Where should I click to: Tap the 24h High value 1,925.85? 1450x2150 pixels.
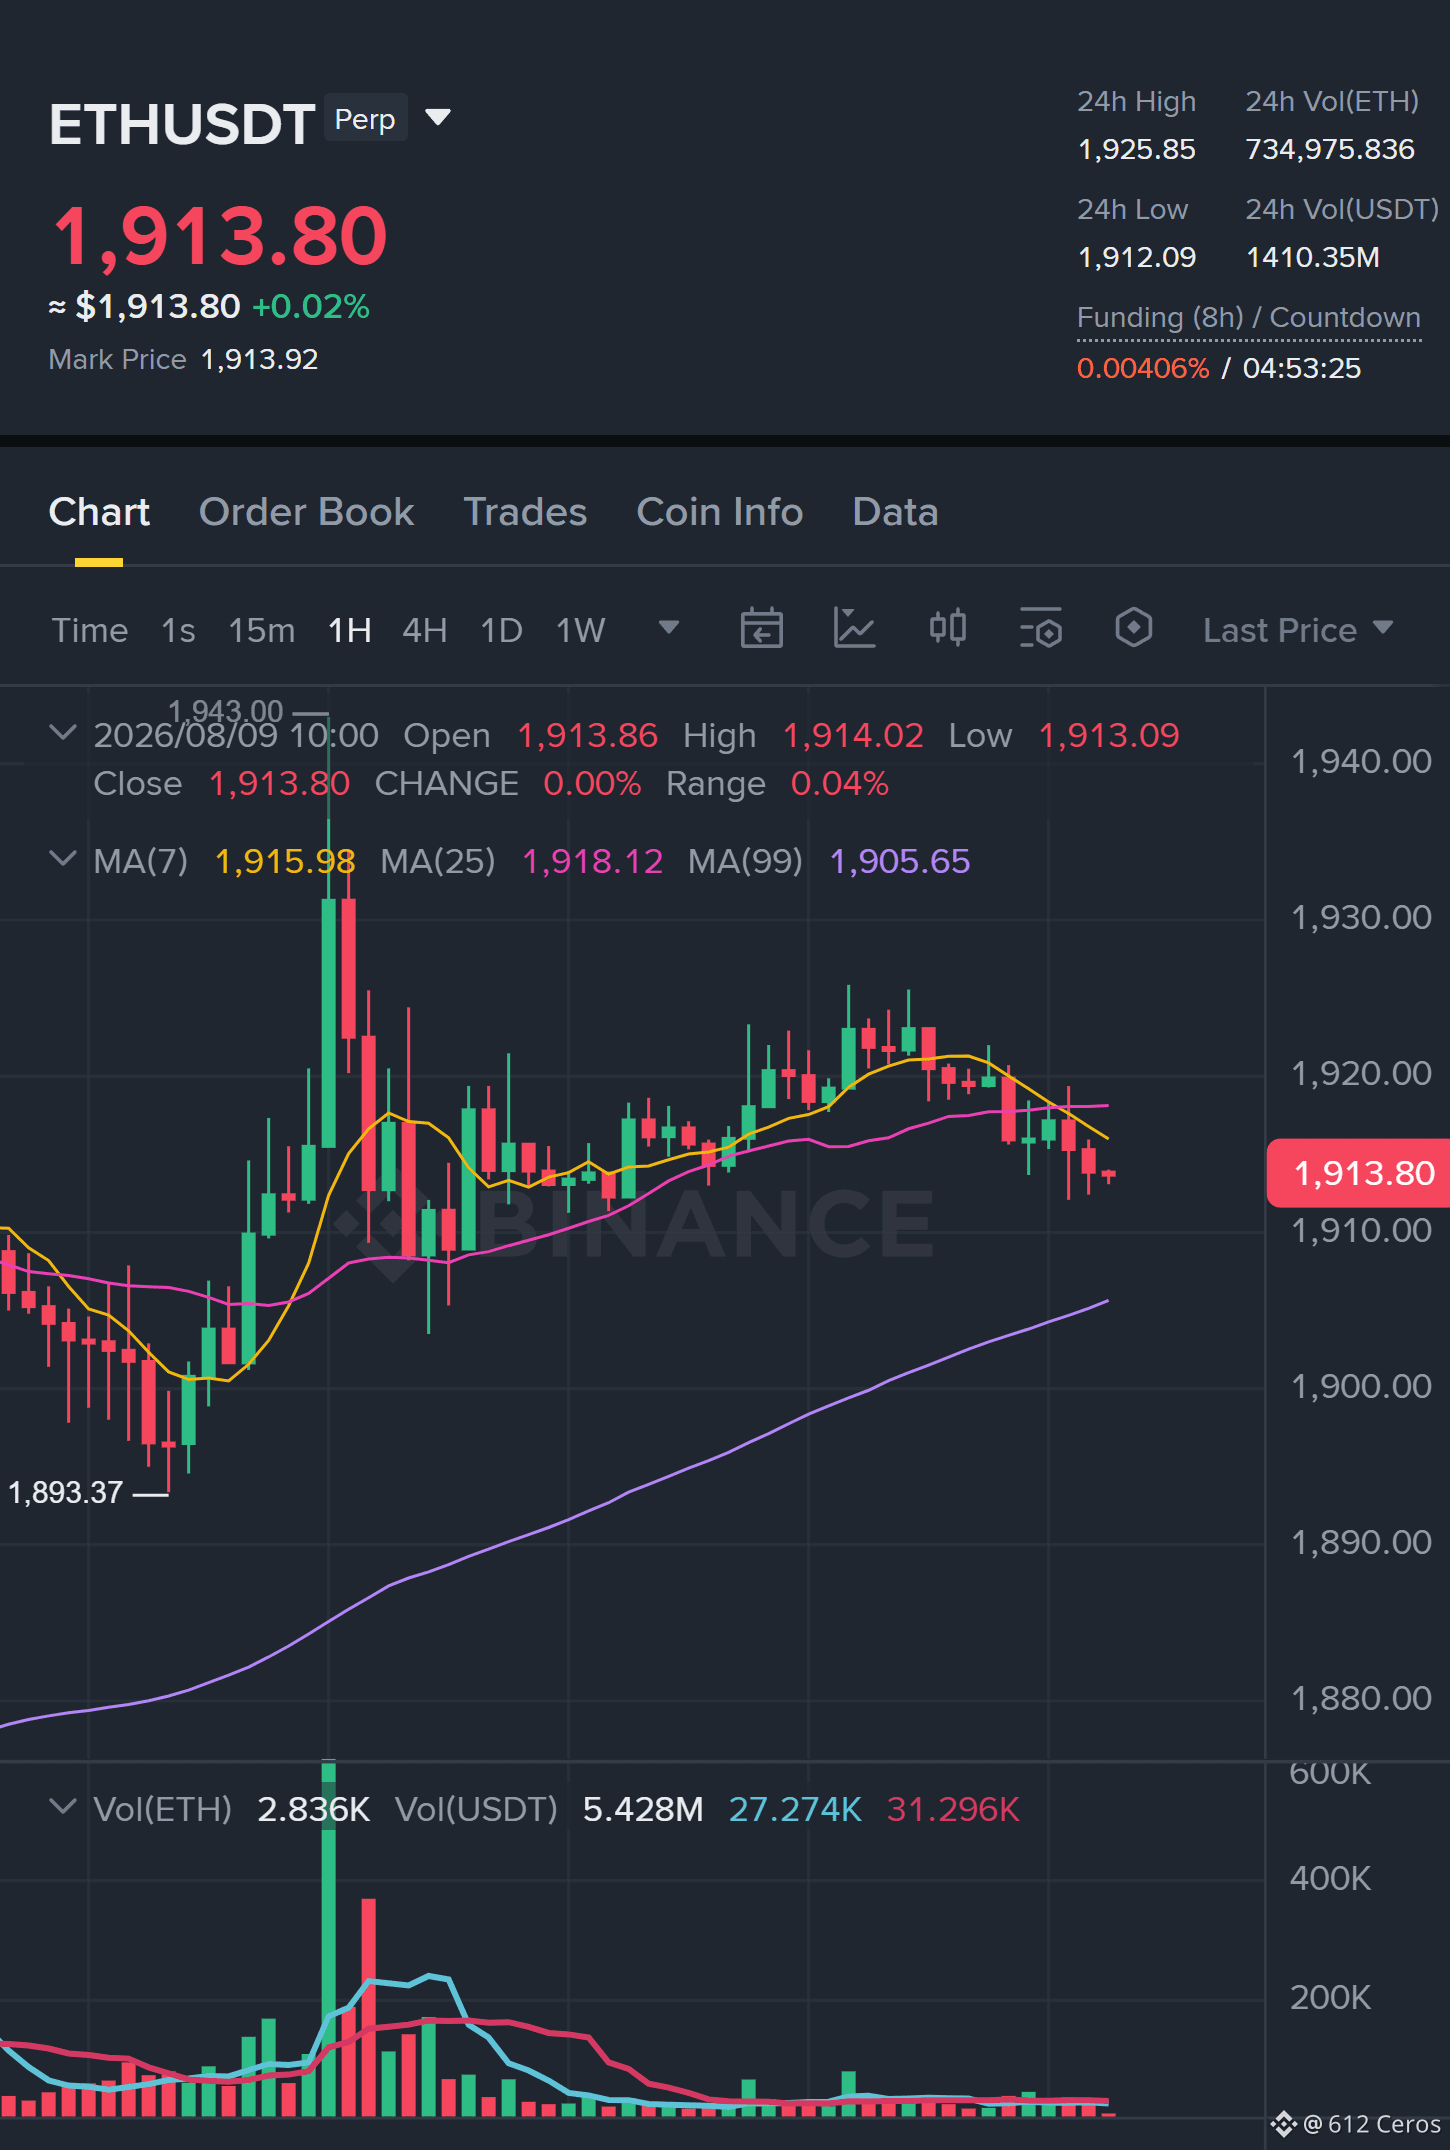click(1137, 150)
